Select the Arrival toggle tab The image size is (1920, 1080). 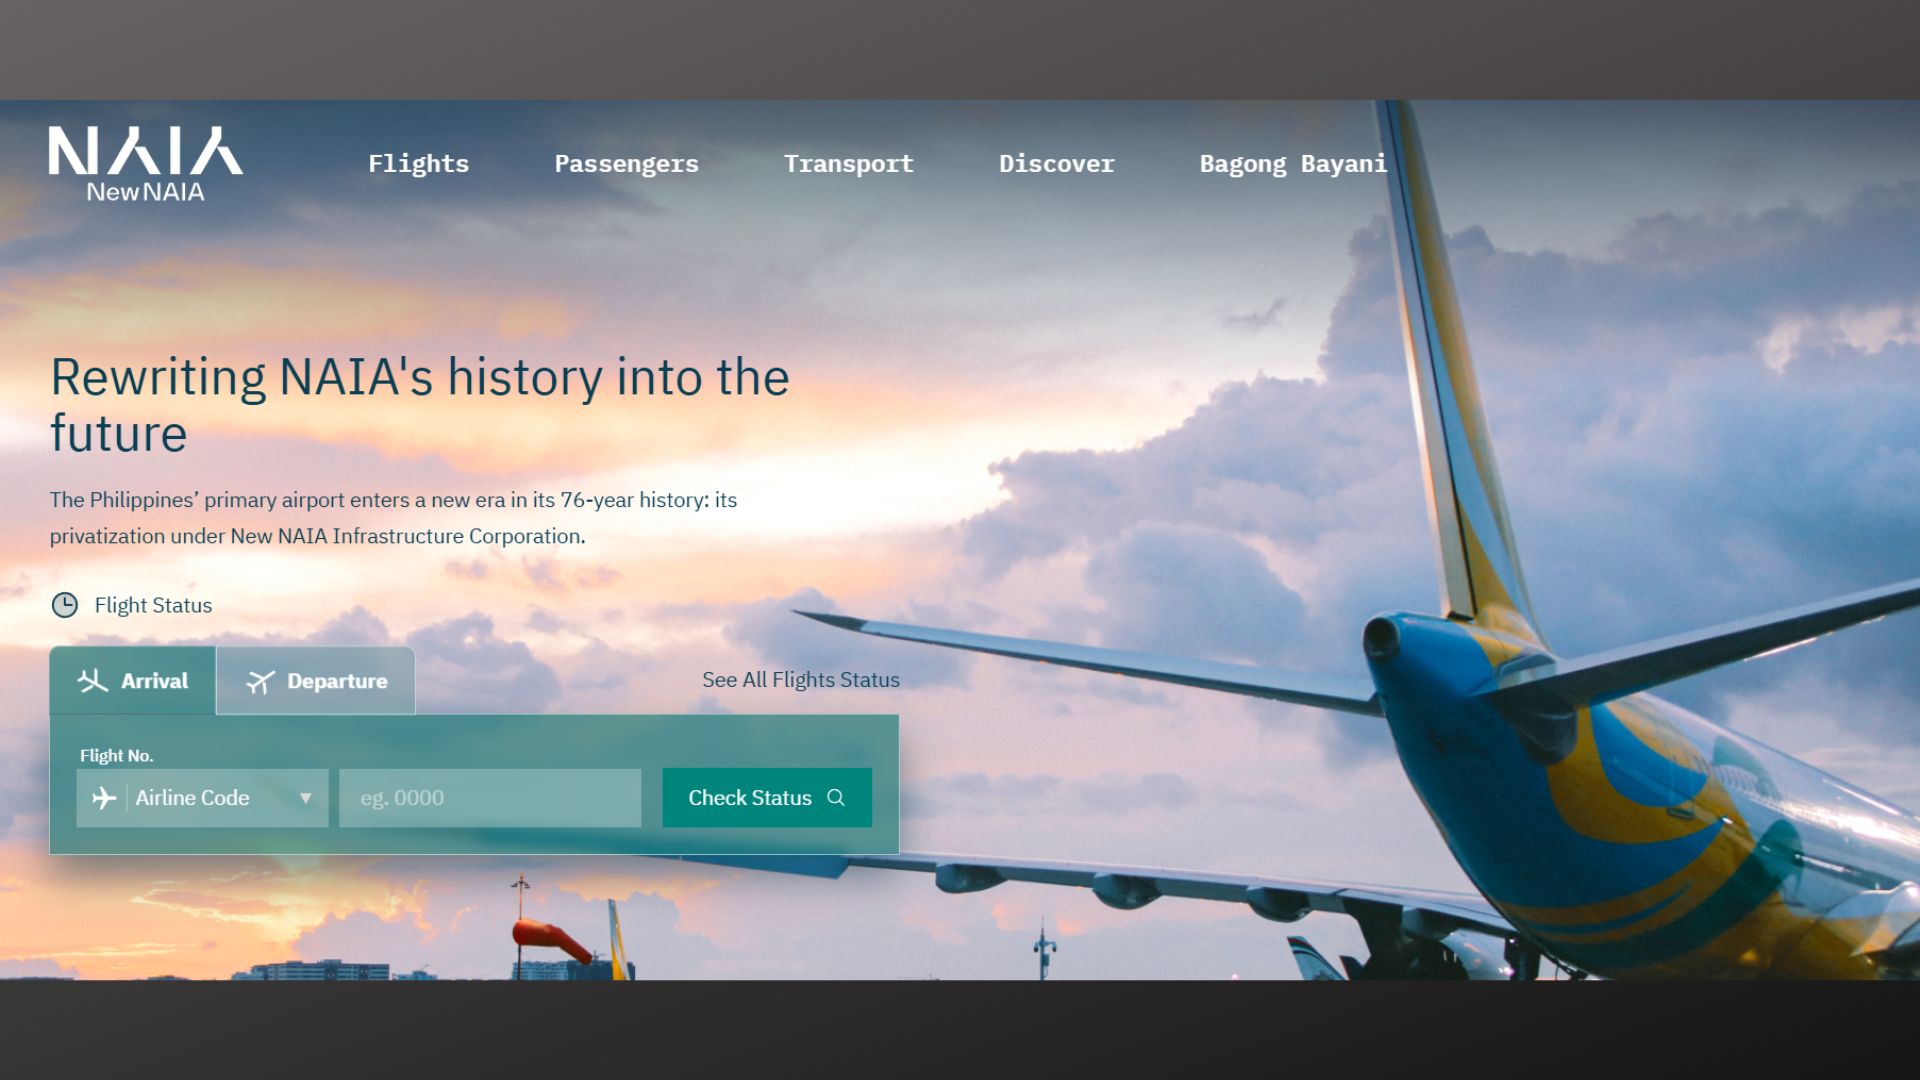point(132,680)
